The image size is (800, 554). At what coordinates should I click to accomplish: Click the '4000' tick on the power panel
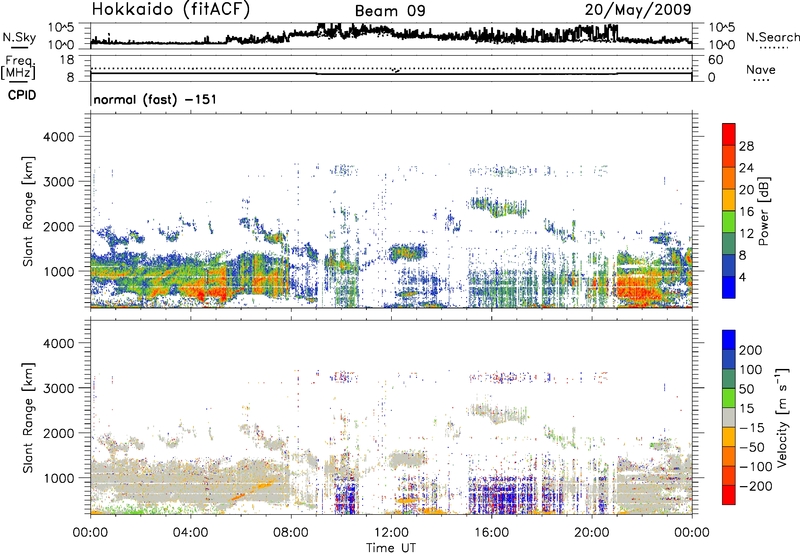click(x=58, y=137)
